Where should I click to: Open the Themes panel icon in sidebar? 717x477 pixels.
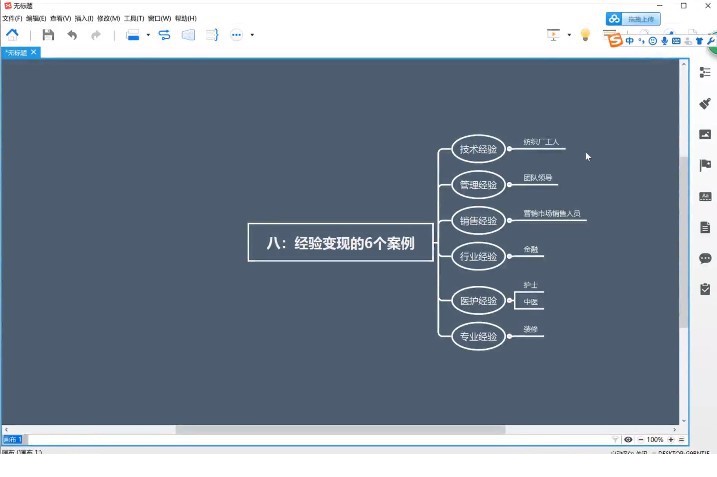(705, 197)
